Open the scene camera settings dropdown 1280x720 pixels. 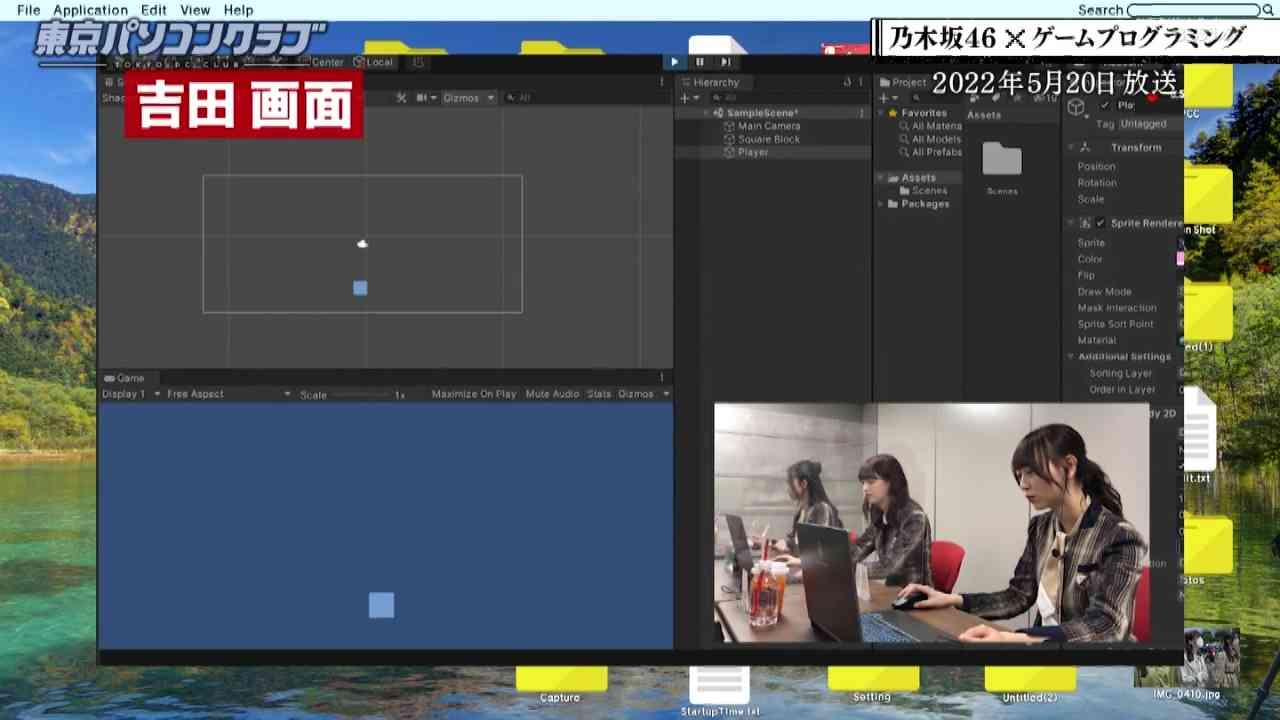coord(427,98)
